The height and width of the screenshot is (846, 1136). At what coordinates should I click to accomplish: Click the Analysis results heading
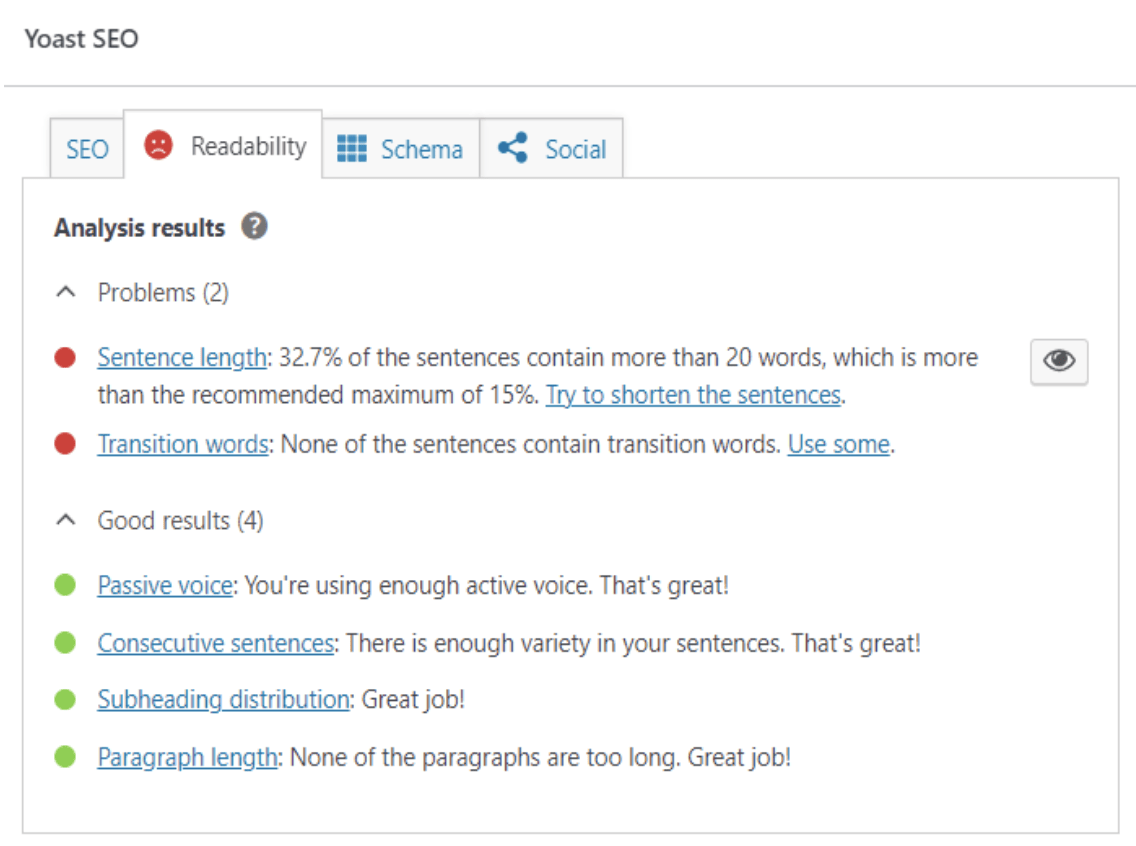click(140, 227)
